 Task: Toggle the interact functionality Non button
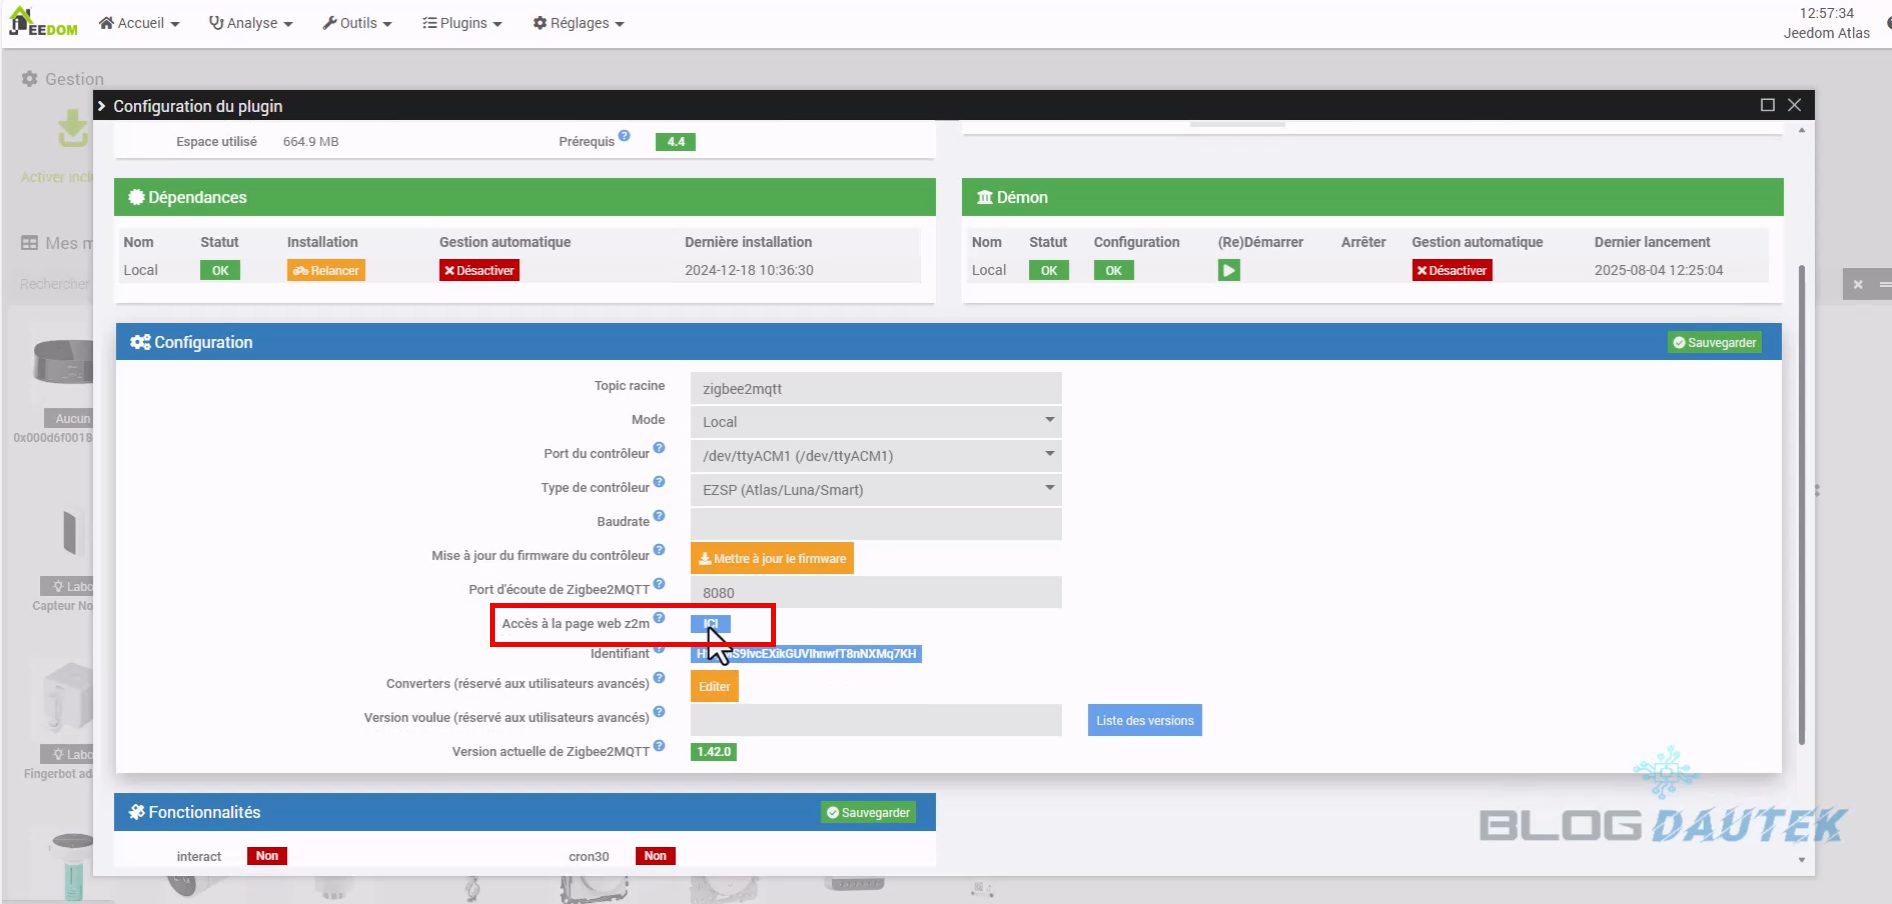(x=267, y=856)
